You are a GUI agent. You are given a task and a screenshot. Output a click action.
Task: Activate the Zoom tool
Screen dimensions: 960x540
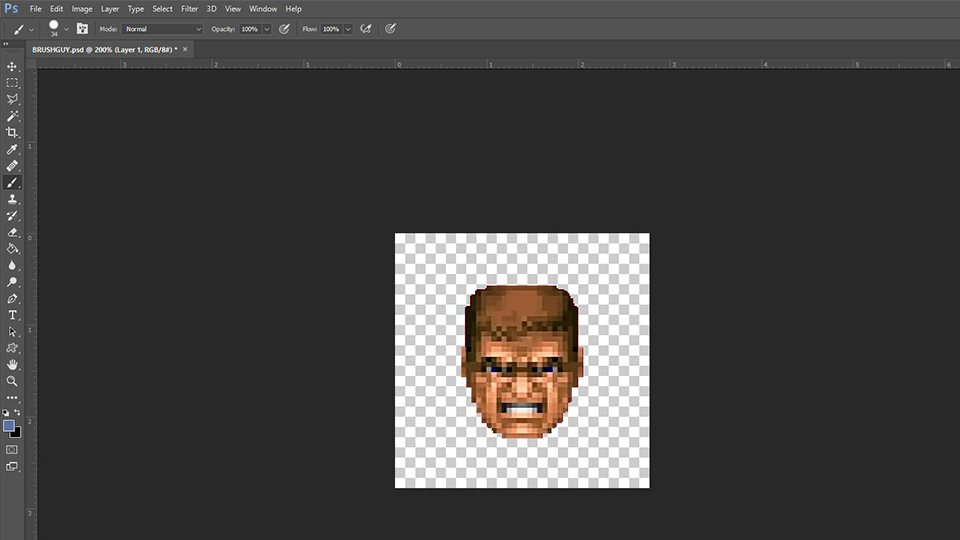(x=13, y=381)
